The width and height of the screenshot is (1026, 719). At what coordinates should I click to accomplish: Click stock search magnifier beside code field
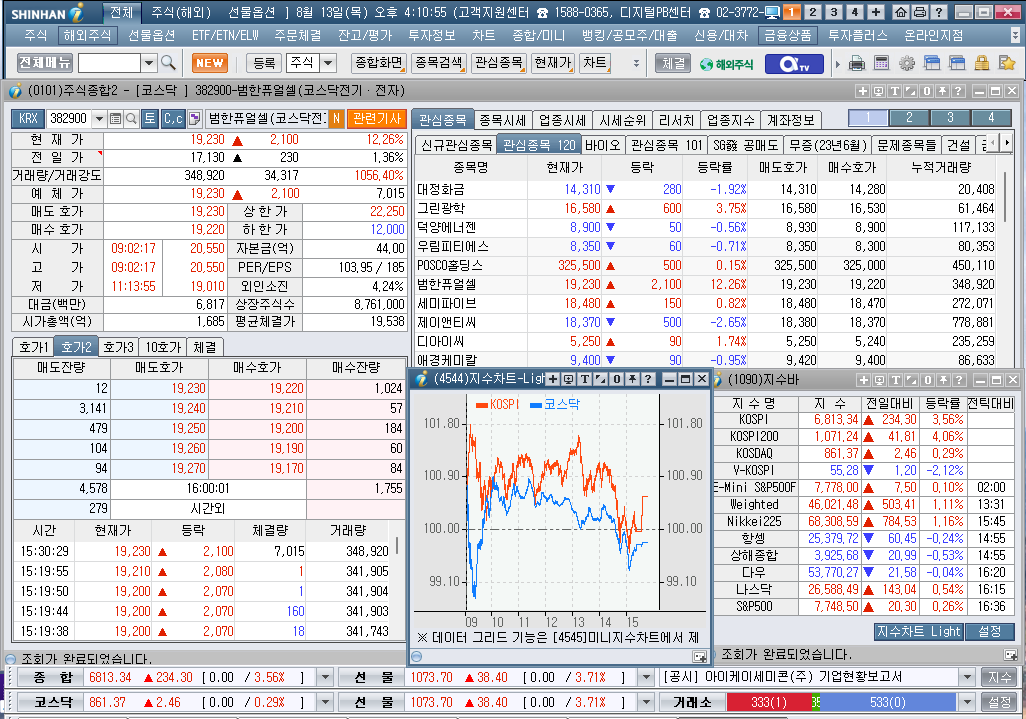[x=131, y=118]
